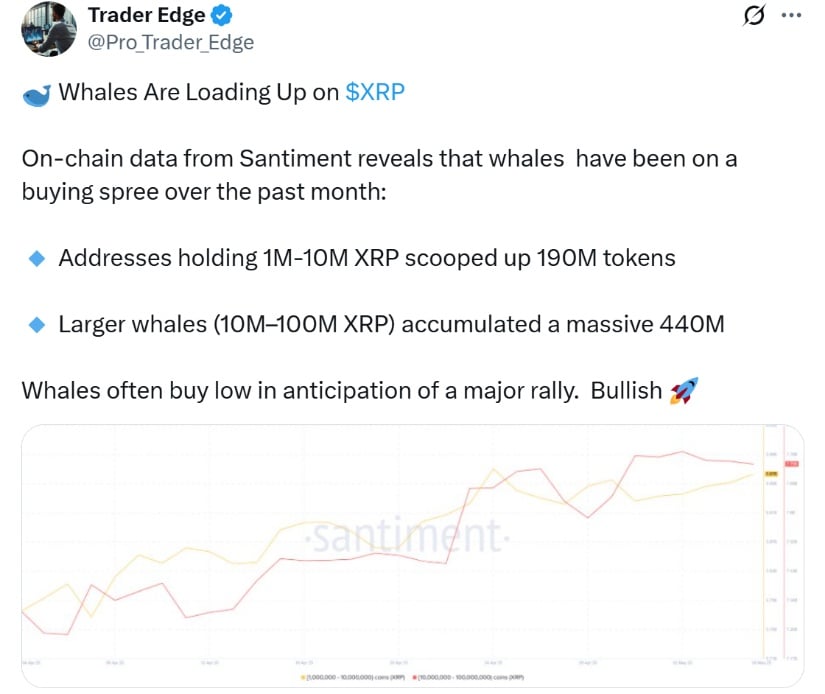825x694 pixels.
Task: Click the $XRP cashtag
Action: tap(375, 92)
